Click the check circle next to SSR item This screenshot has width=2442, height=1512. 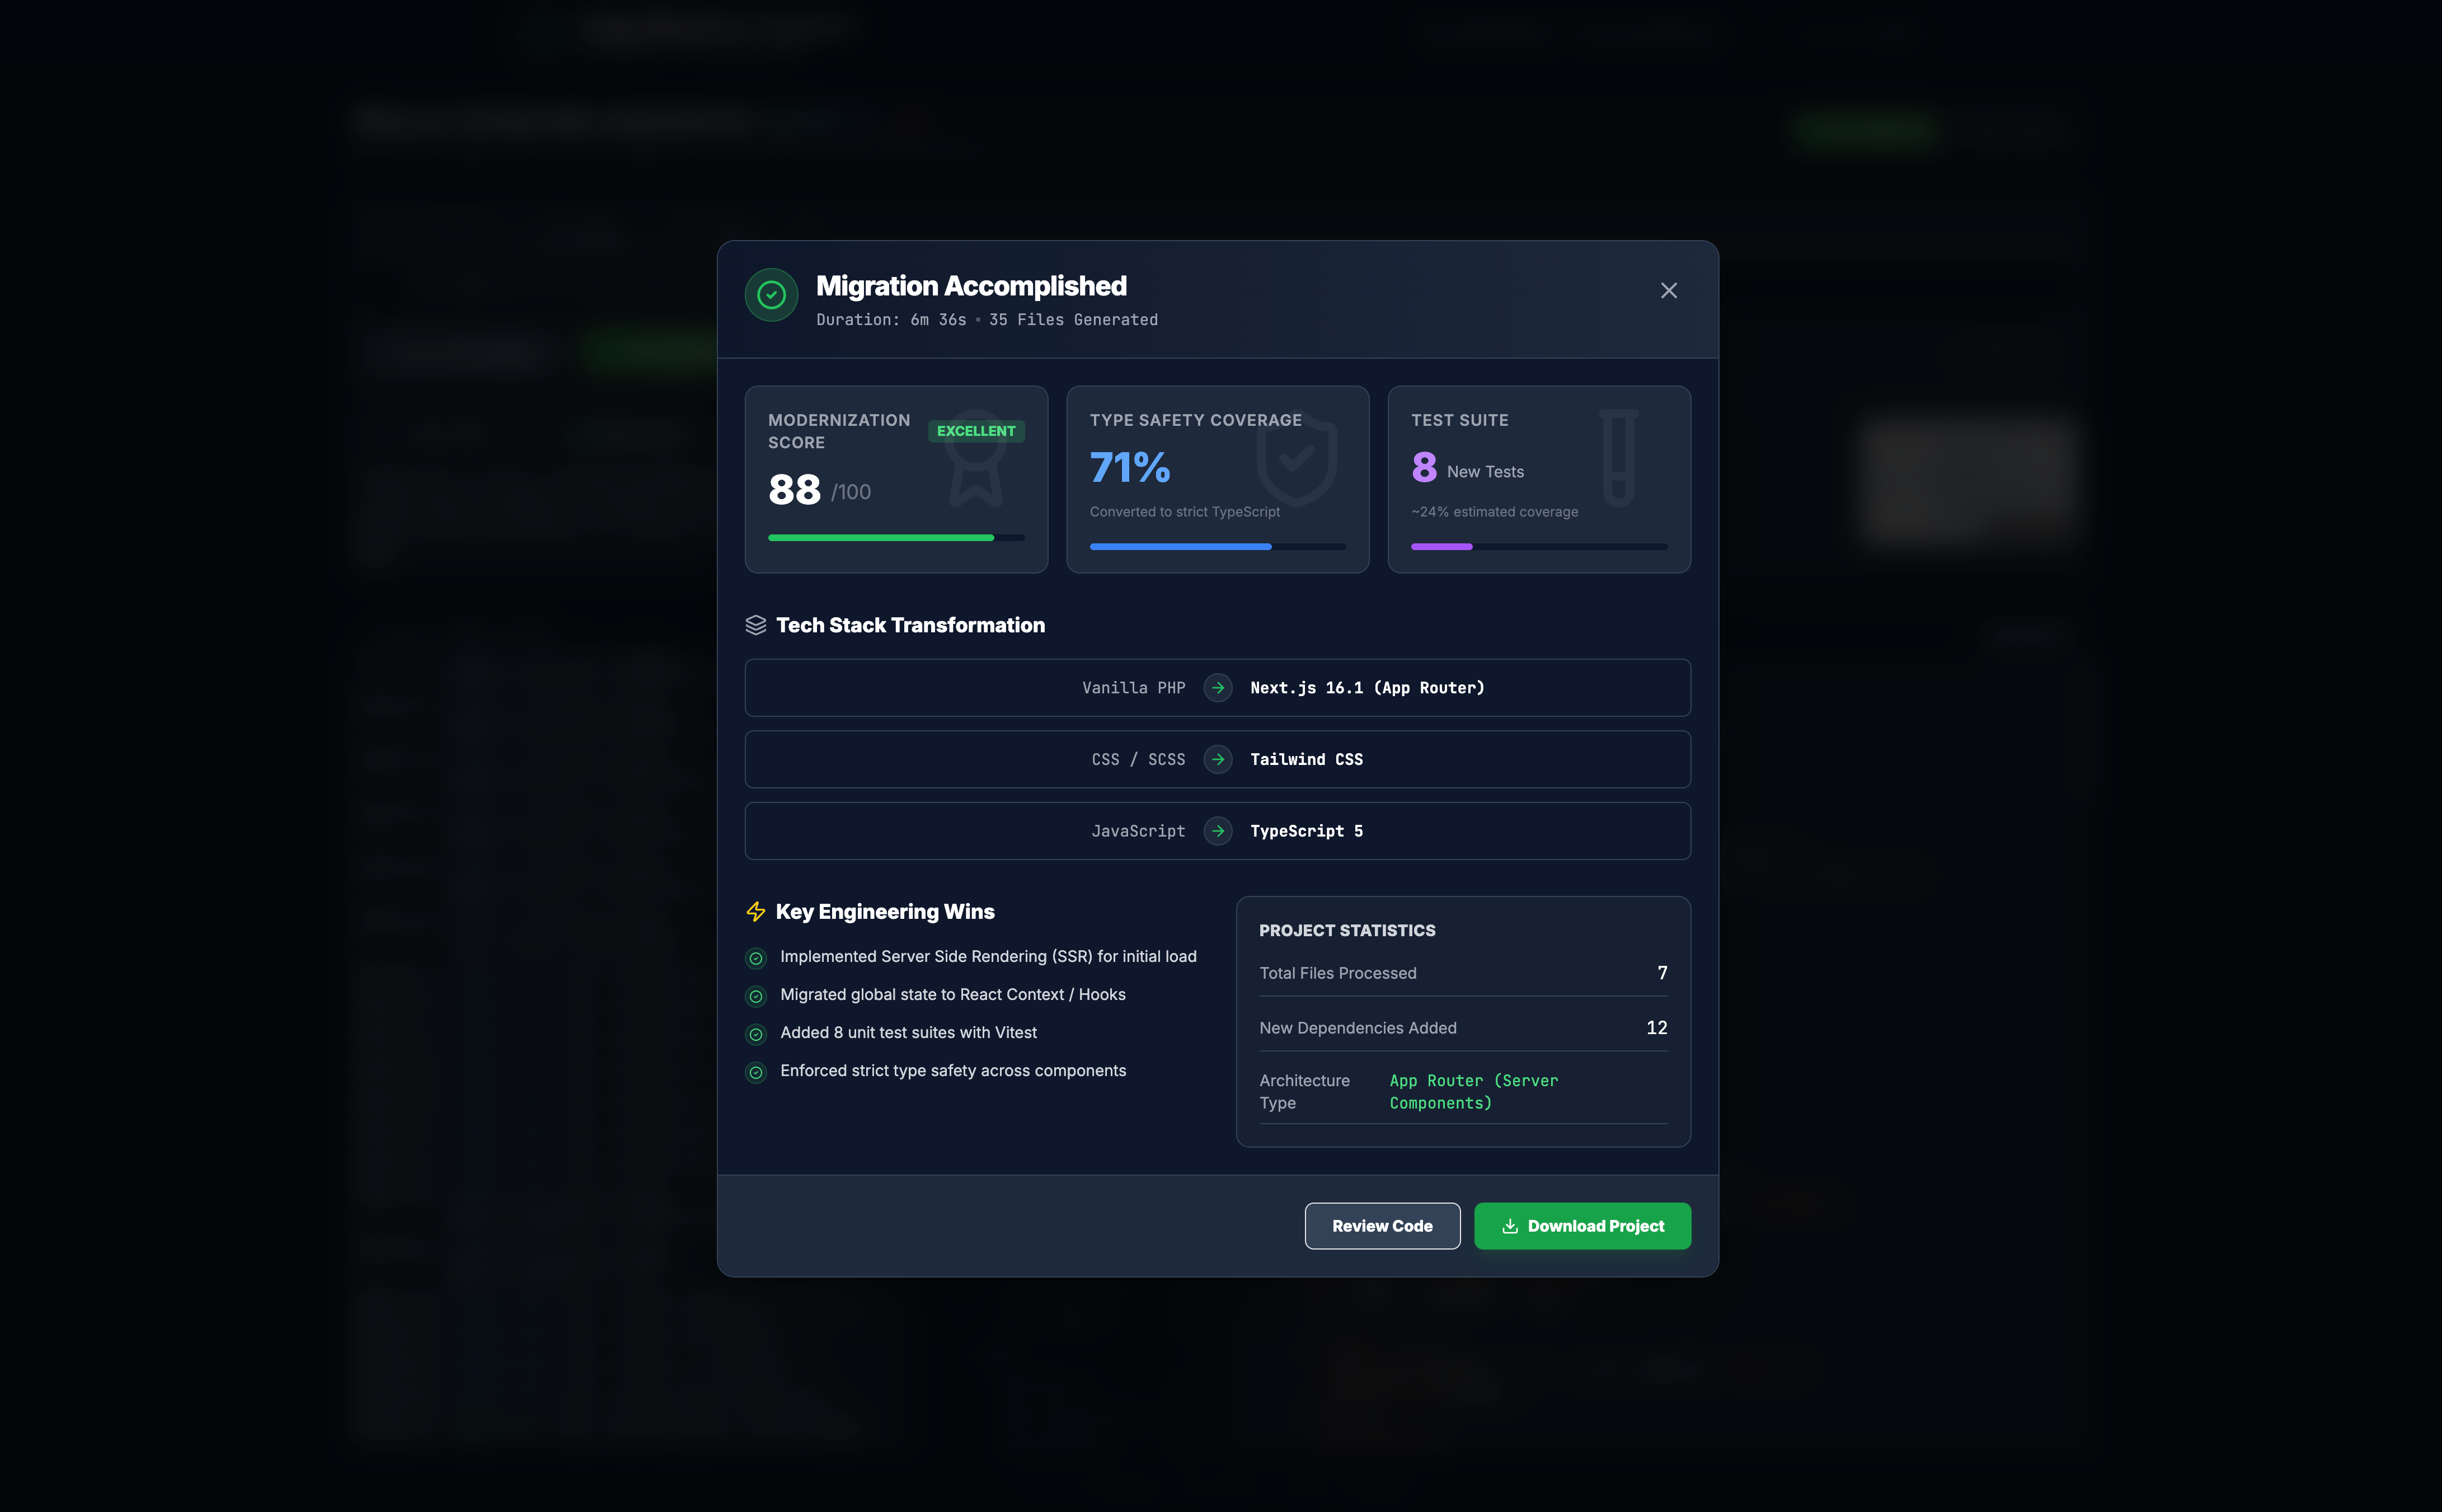click(756, 958)
